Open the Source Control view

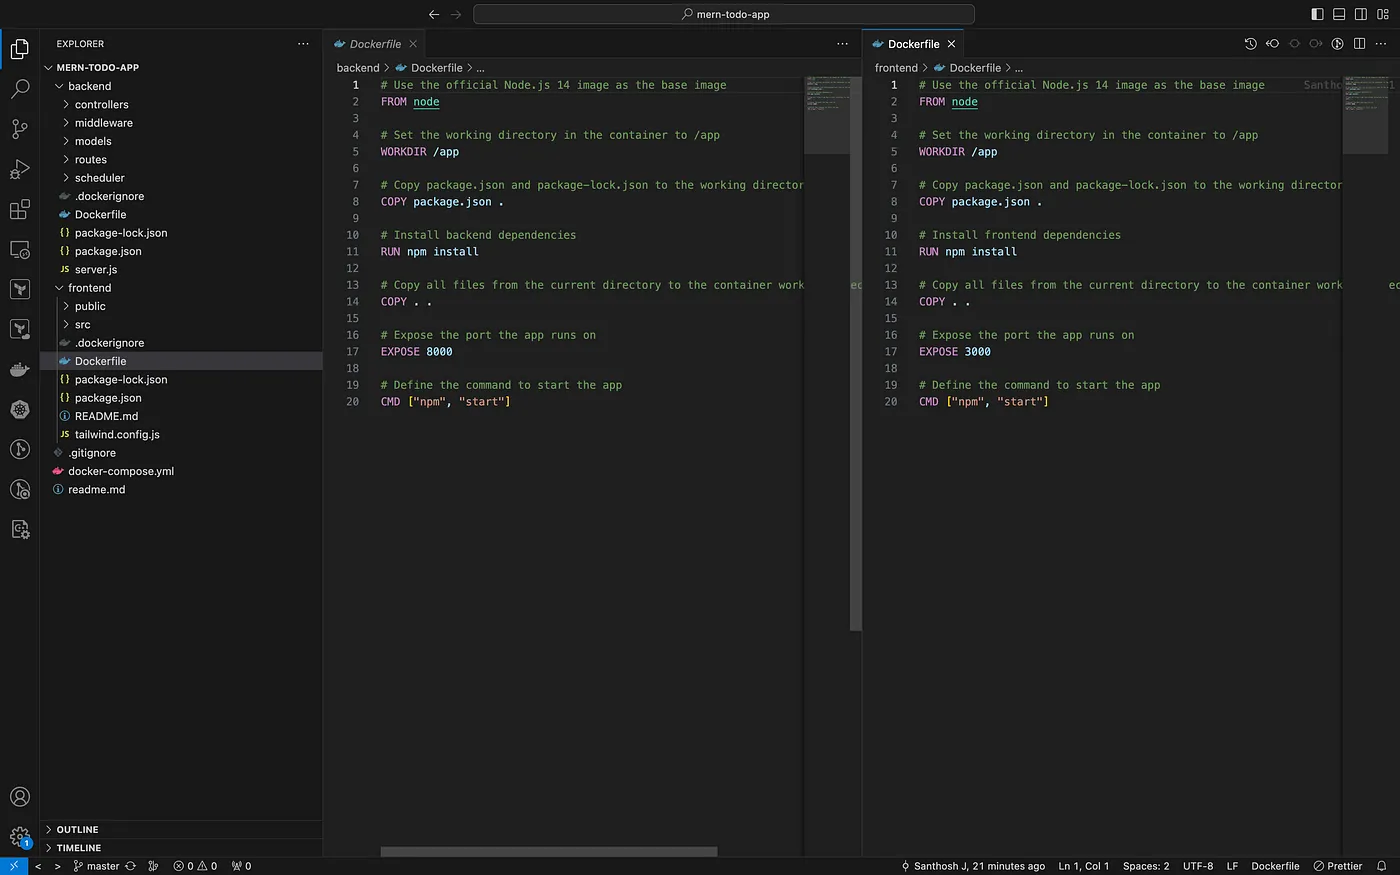19,129
